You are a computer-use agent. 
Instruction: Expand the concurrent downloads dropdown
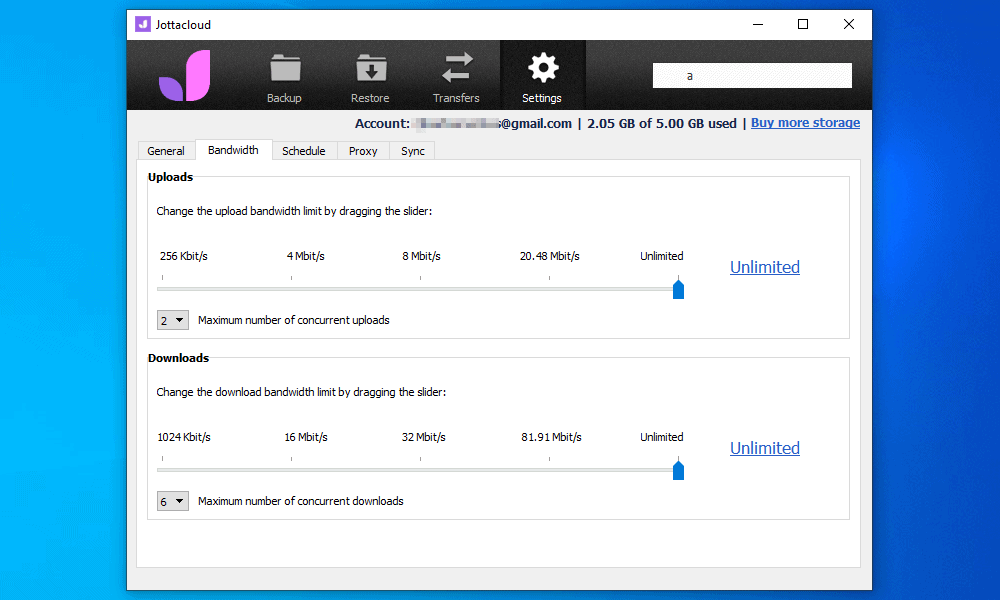(x=173, y=501)
